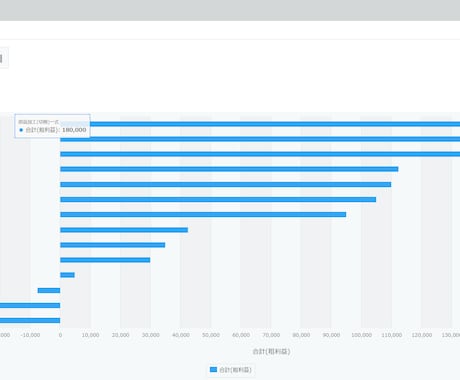
Task: Click the 0 axis label
Action: [x=60, y=335]
